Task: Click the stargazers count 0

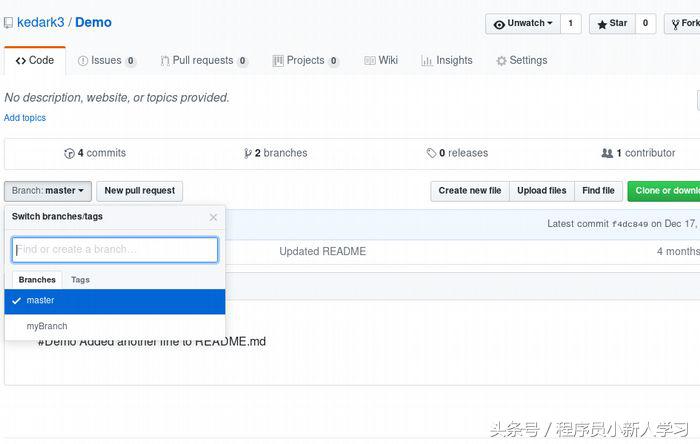Action: pyautogui.click(x=645, y=24)
